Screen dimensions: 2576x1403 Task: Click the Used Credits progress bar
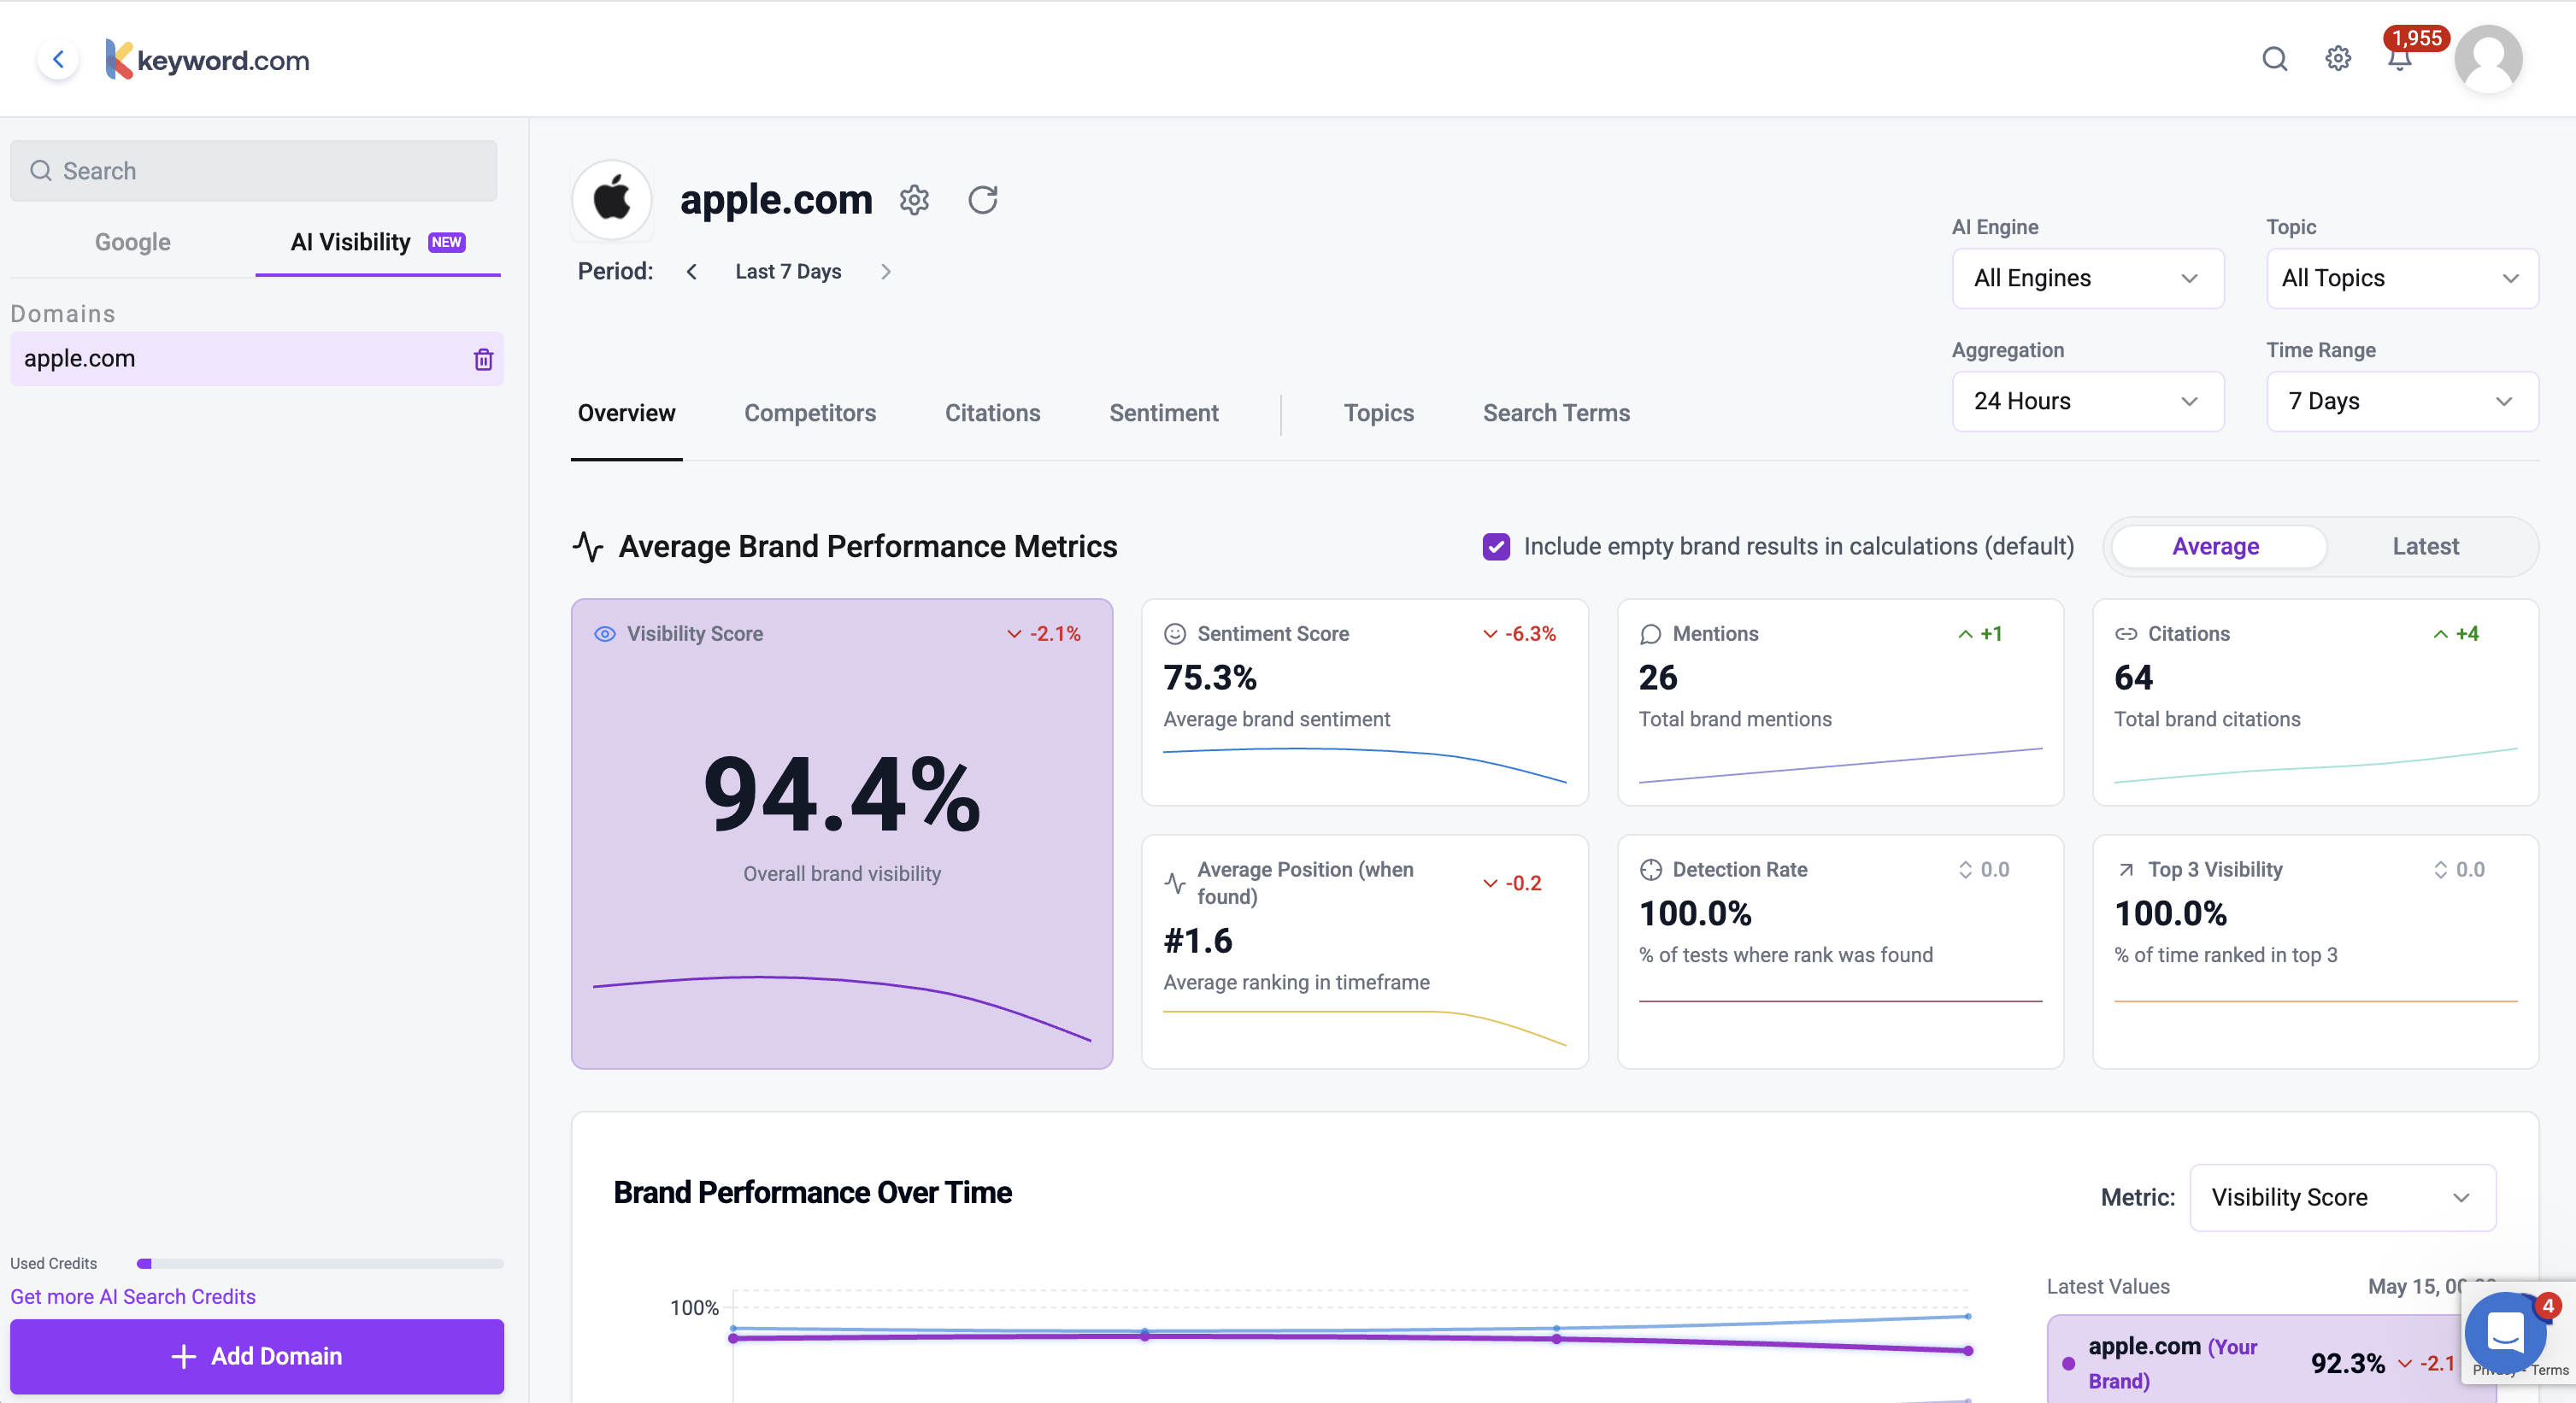320,1263
